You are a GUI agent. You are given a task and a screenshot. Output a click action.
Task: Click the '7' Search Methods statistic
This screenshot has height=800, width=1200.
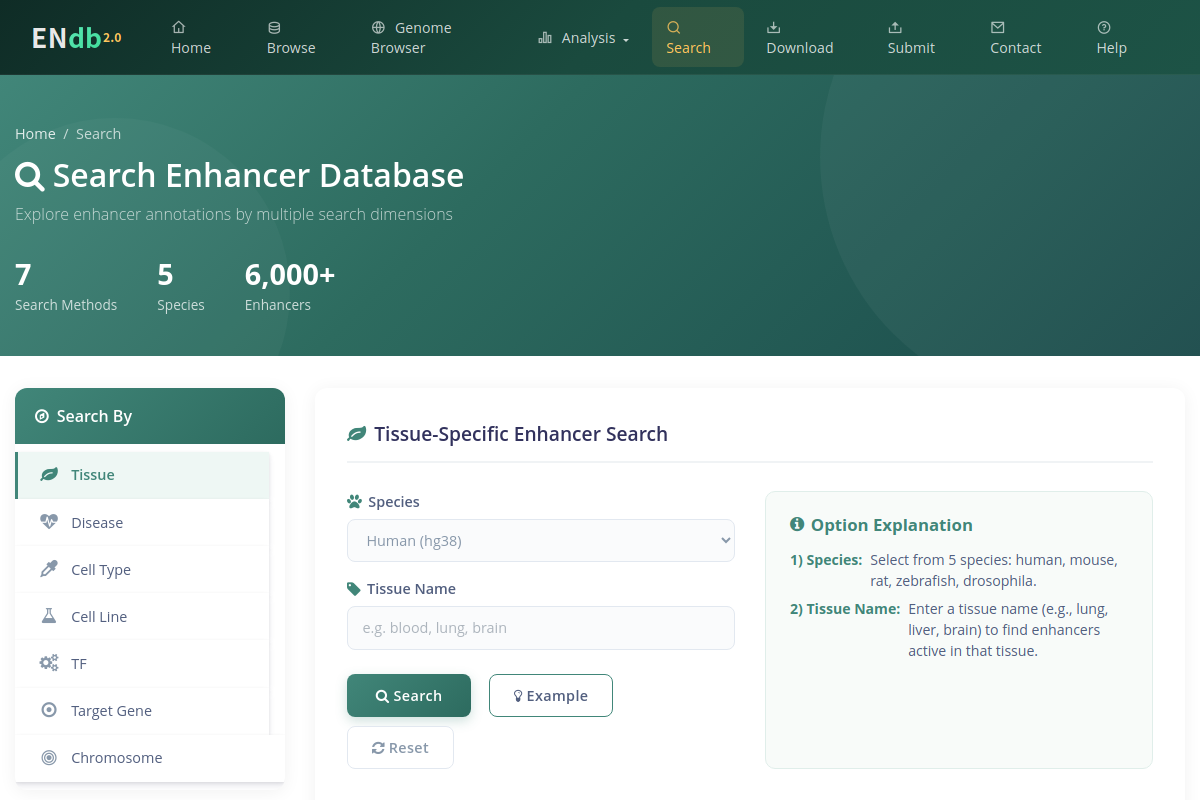24,274
